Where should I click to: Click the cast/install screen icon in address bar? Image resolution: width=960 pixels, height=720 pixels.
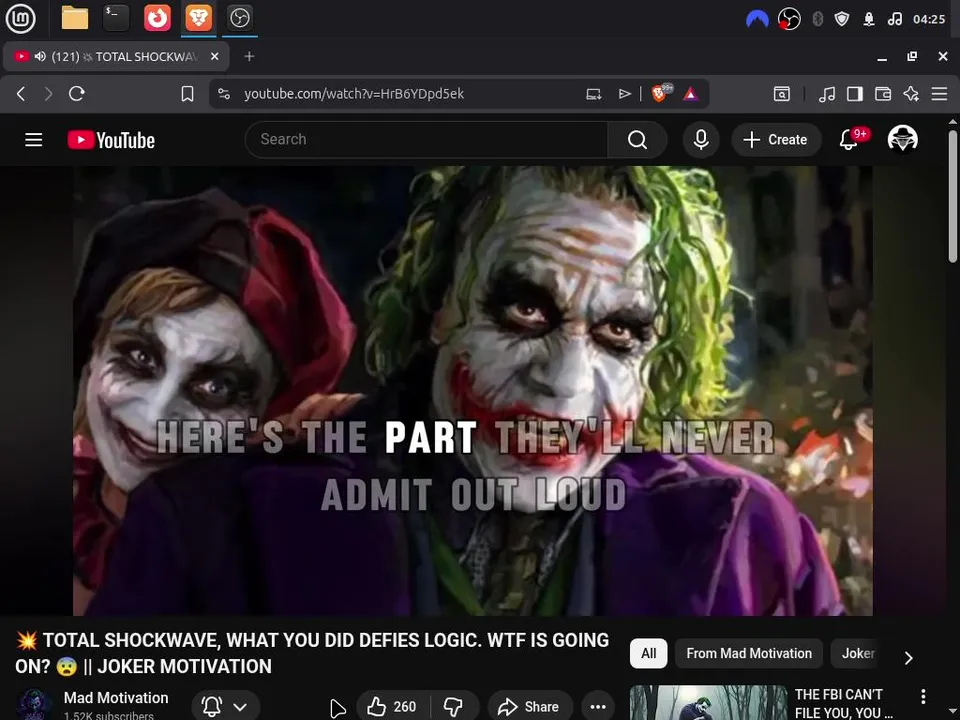pos(593,94)
